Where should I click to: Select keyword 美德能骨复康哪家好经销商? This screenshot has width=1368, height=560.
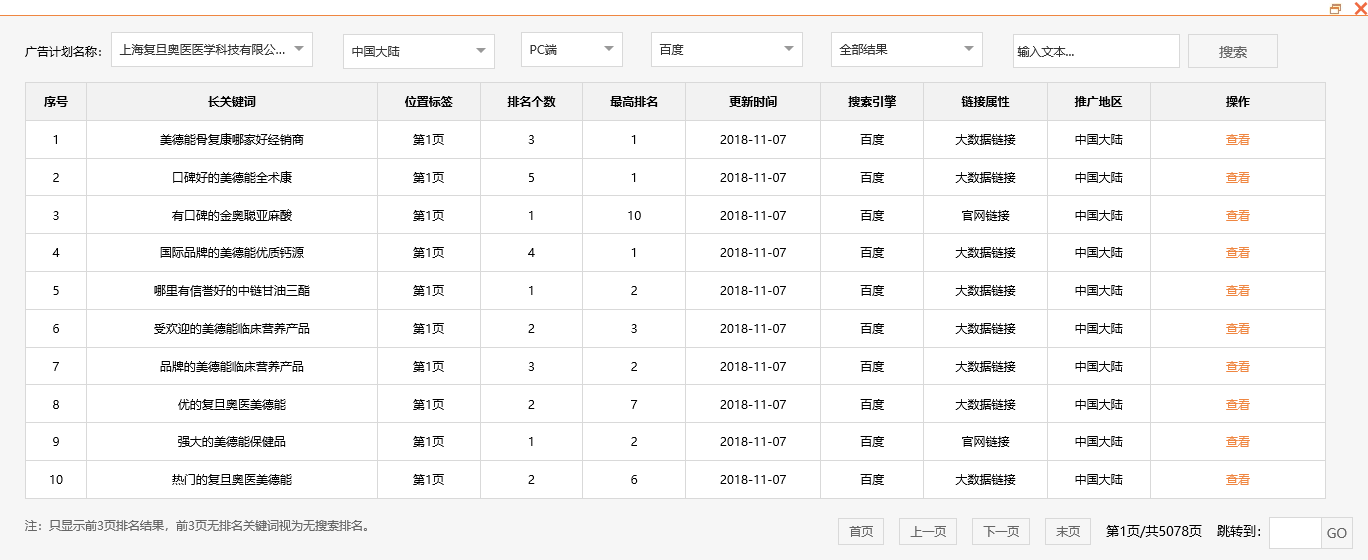click(x=232, y=140)
